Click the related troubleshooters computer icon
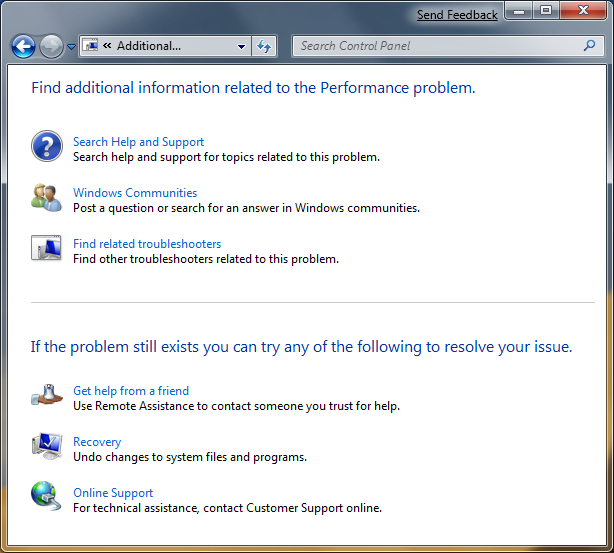 click(x=46, y=248)
